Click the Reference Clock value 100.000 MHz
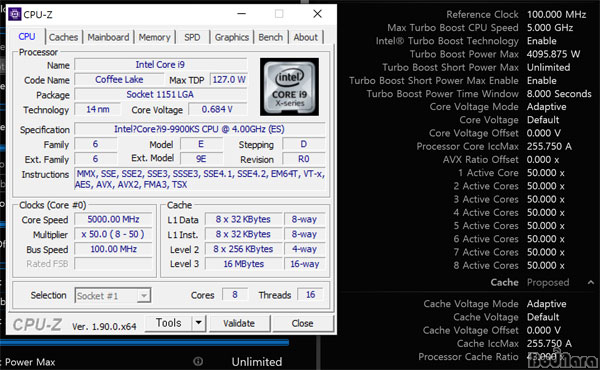The image size is (600, 370). click(556, 15)
